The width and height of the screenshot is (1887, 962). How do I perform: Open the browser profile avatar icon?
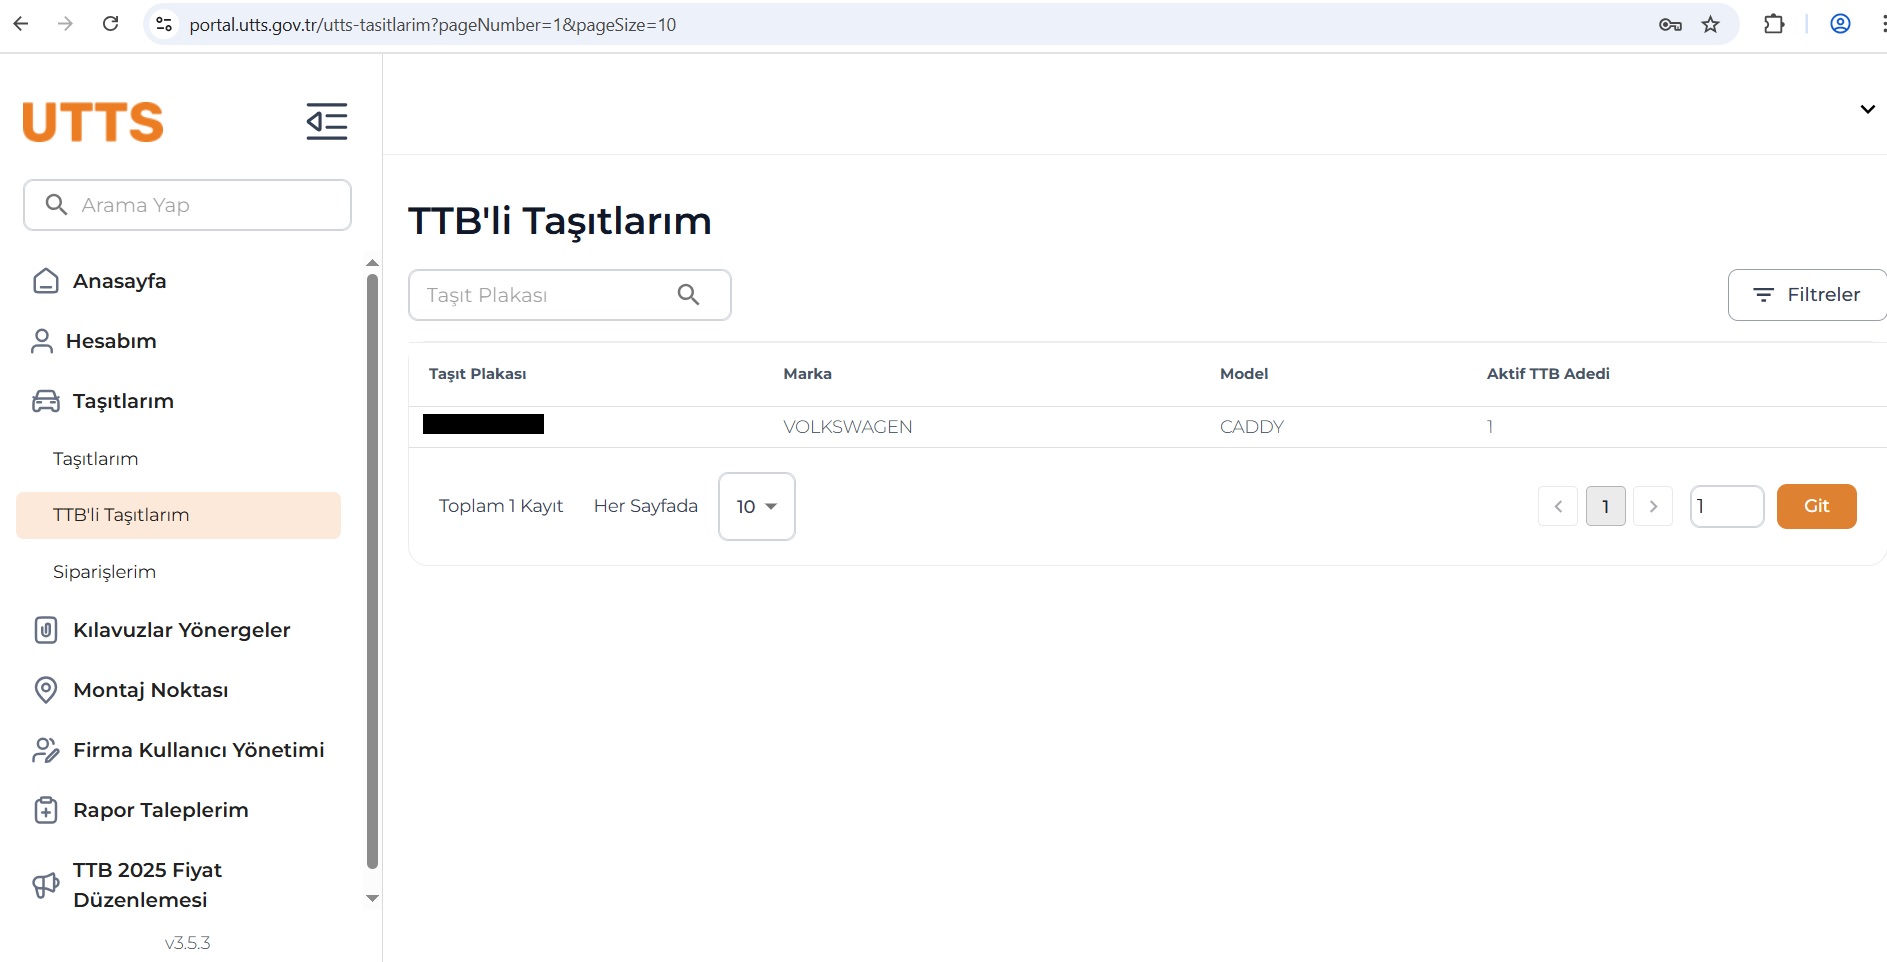point(1839,25)
